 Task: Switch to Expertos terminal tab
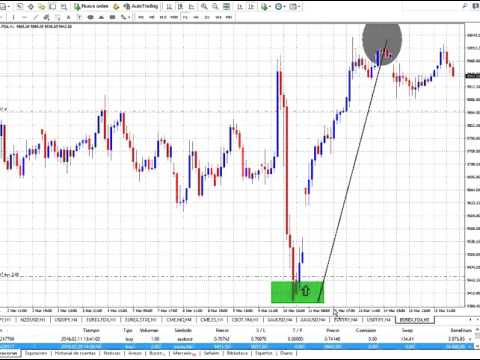click(263, 353)
